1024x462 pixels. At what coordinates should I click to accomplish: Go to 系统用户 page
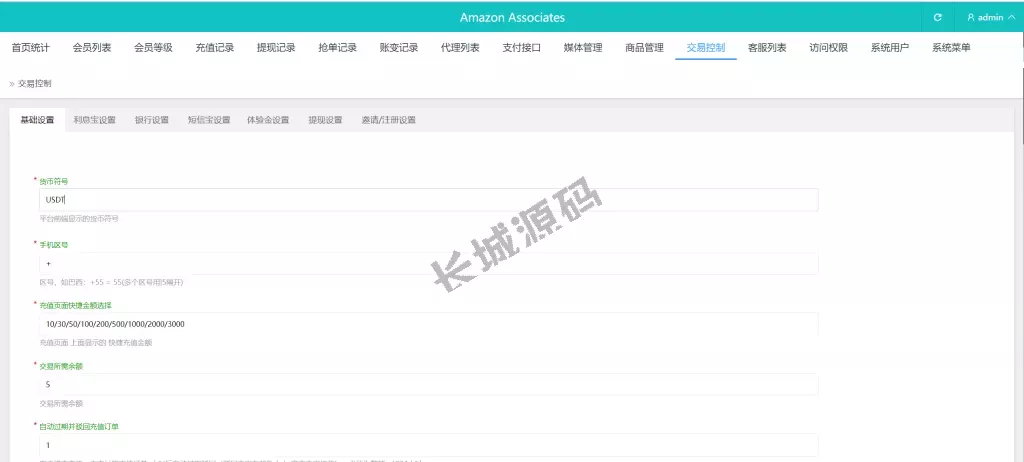[x=890, y=48]
